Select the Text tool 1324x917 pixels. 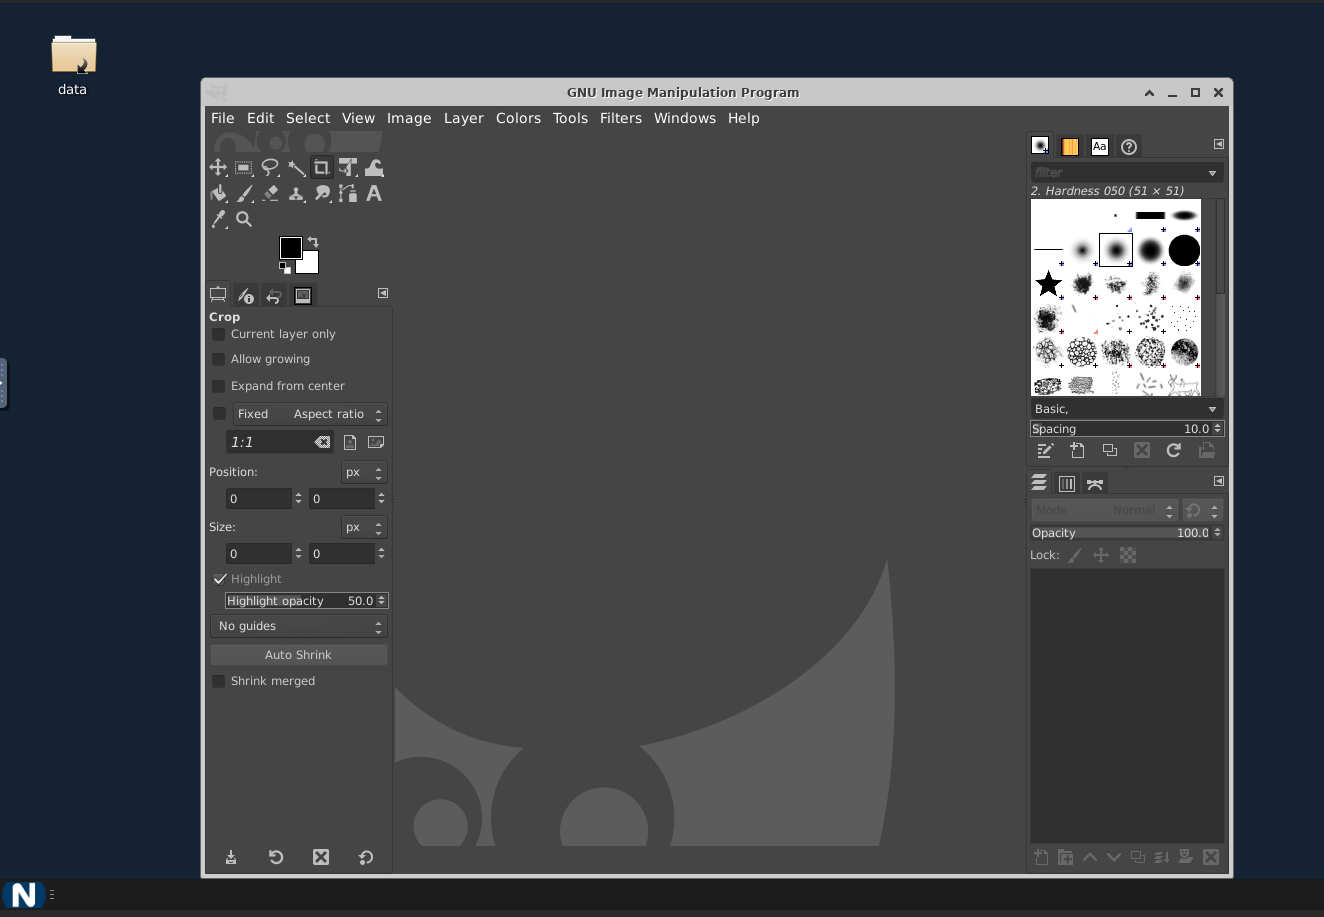[374, 194]
